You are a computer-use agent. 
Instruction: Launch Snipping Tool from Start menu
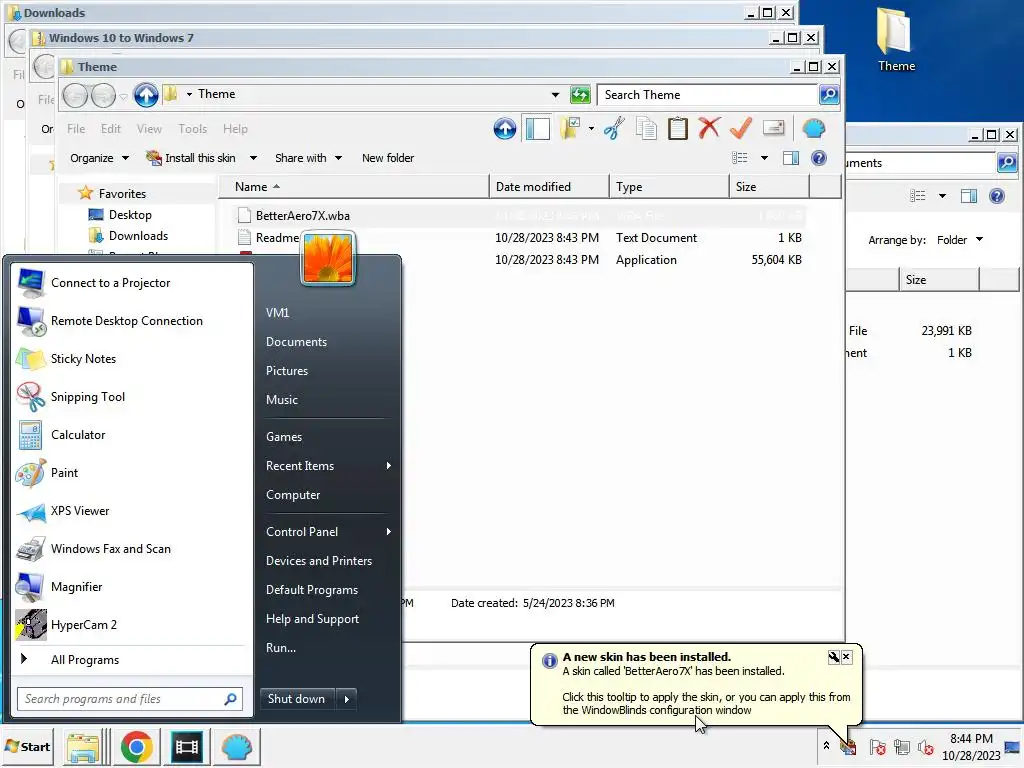[x=131, y=397]
